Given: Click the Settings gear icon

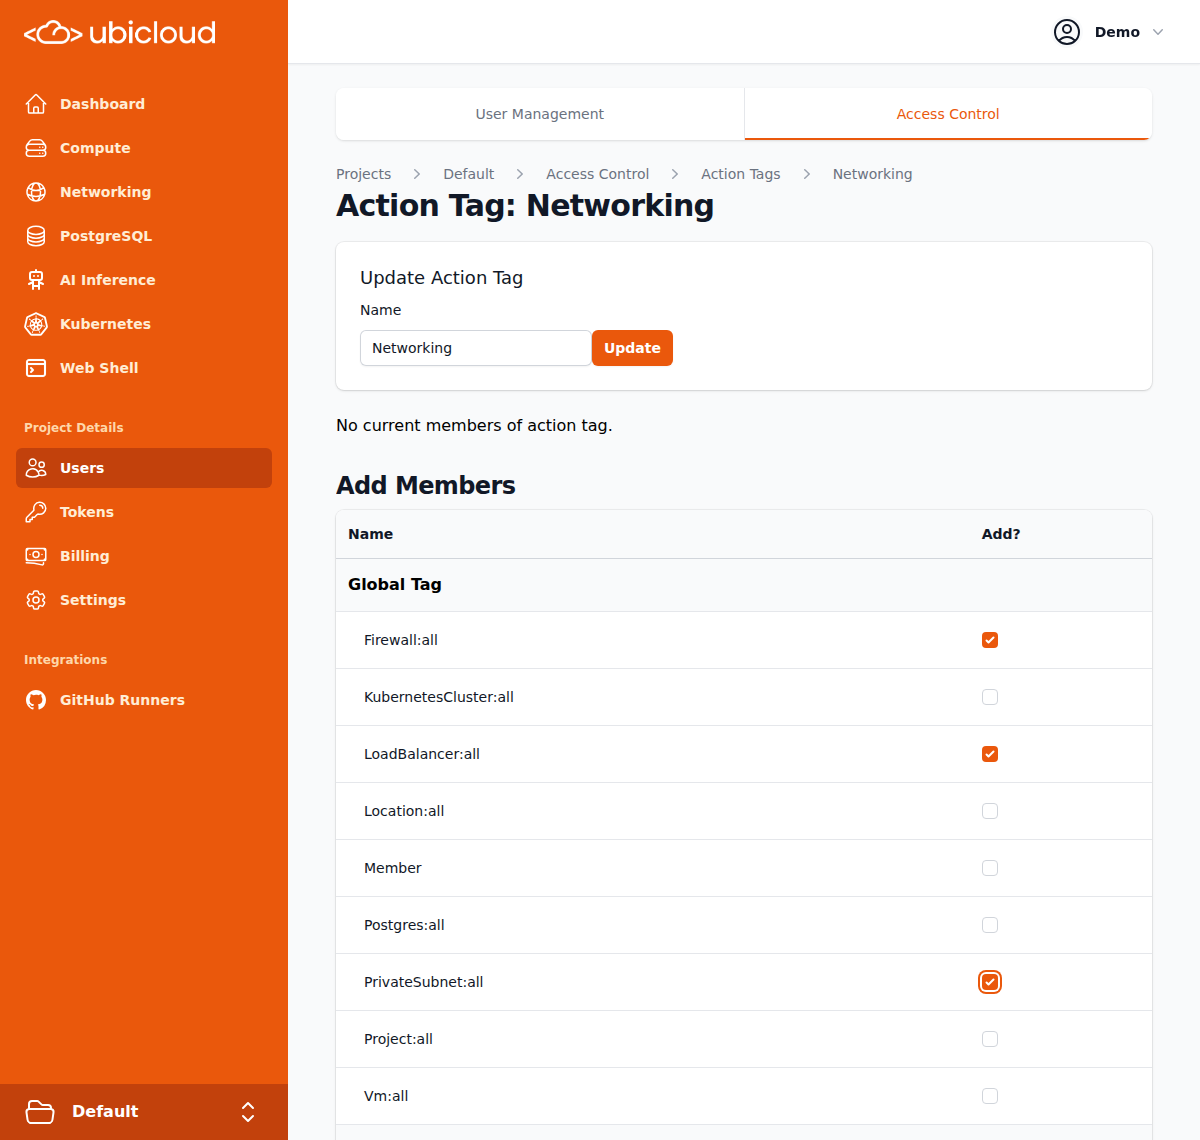Looking at the screenshot, I should (36, 600).
